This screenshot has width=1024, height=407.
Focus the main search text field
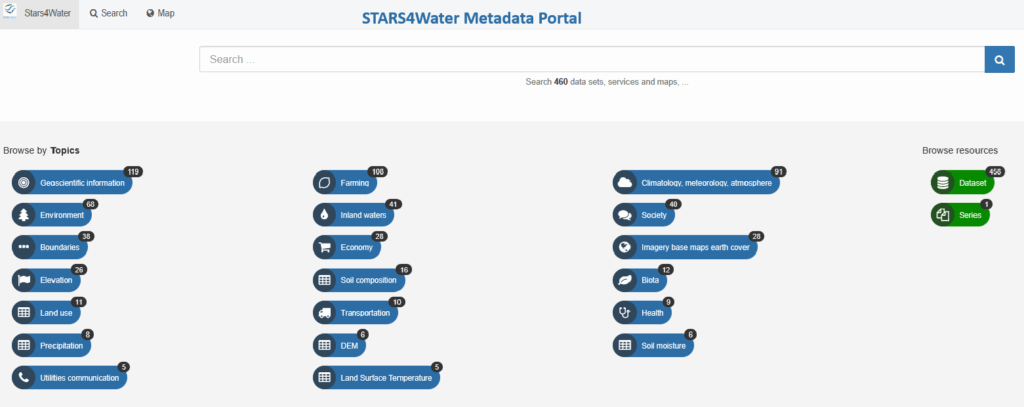(x=592, y=59)
